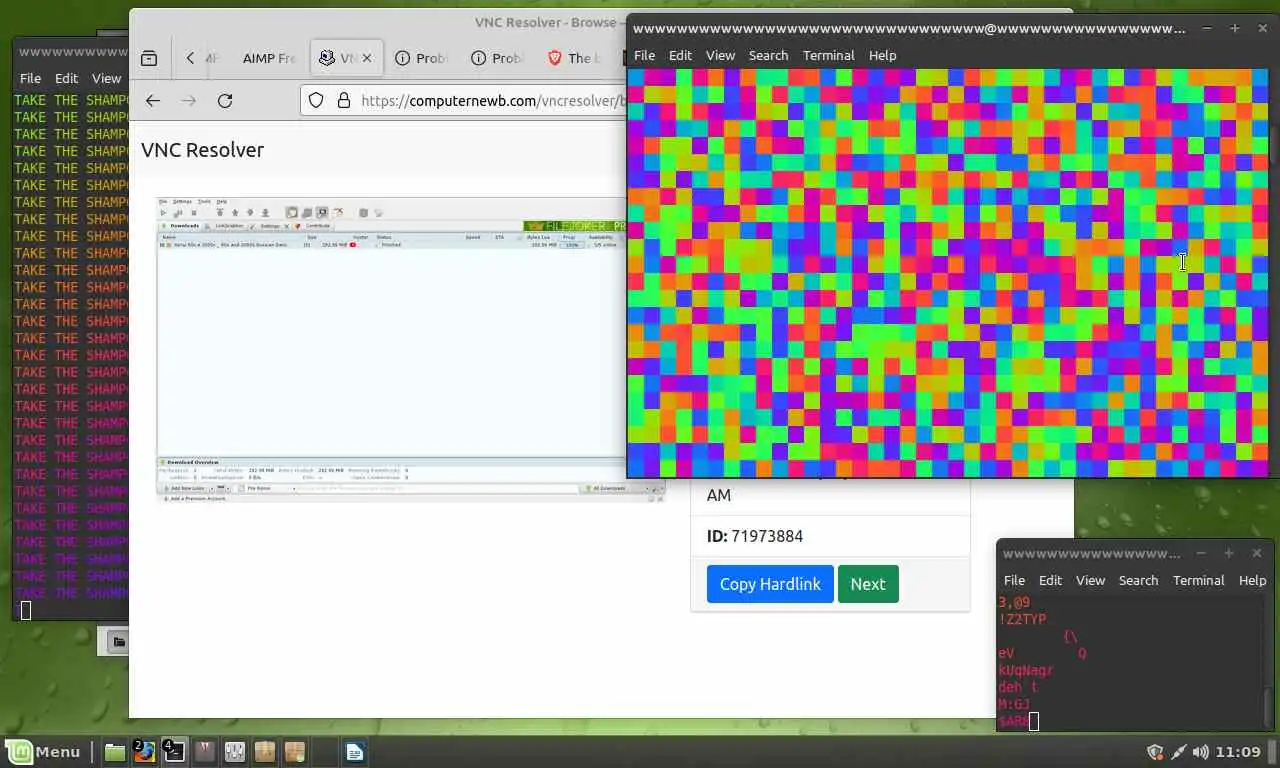This screenshot has width=1280, height=768.
Task: Switch to grouped terminal windows in taskbar
Action: tap(174, 752)
